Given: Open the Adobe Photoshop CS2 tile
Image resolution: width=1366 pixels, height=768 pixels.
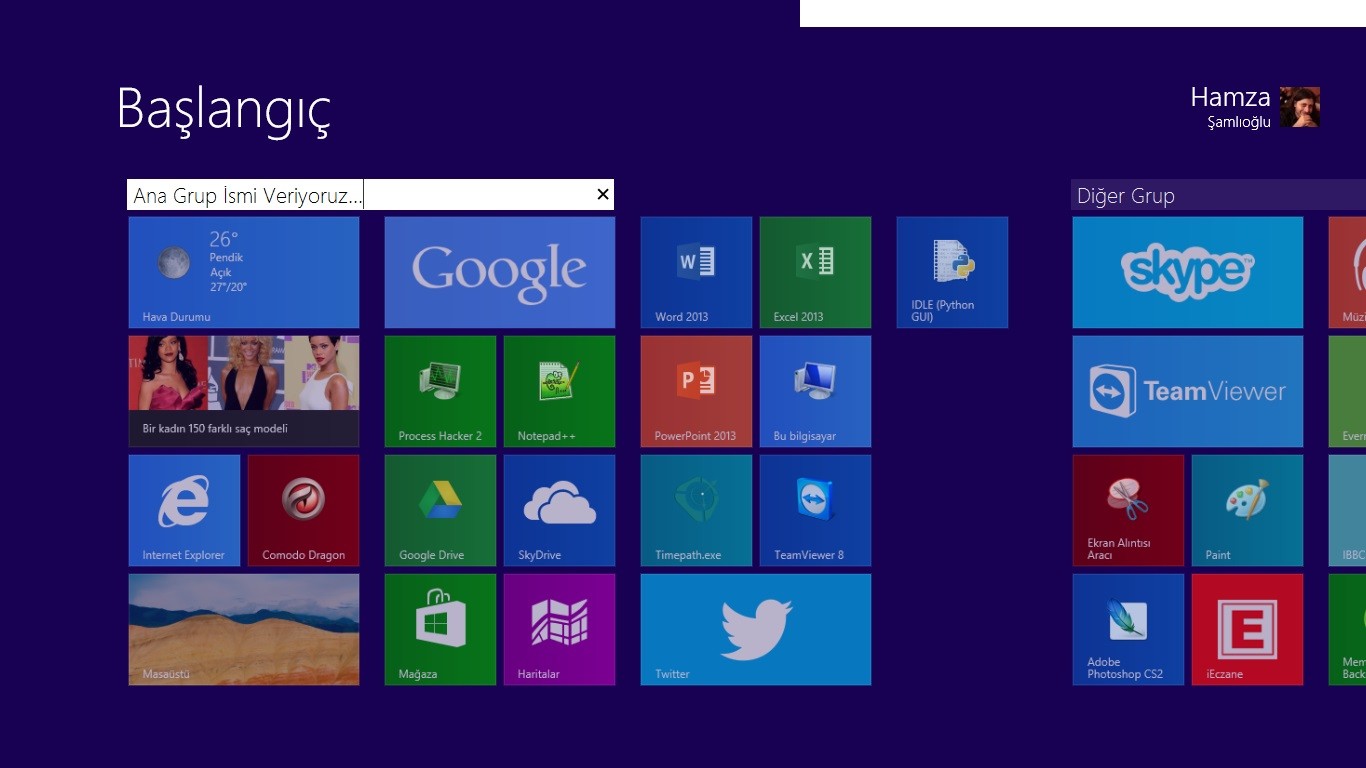Looking at the screenshot, I should pyautogui.click(x=1128, y=629).
